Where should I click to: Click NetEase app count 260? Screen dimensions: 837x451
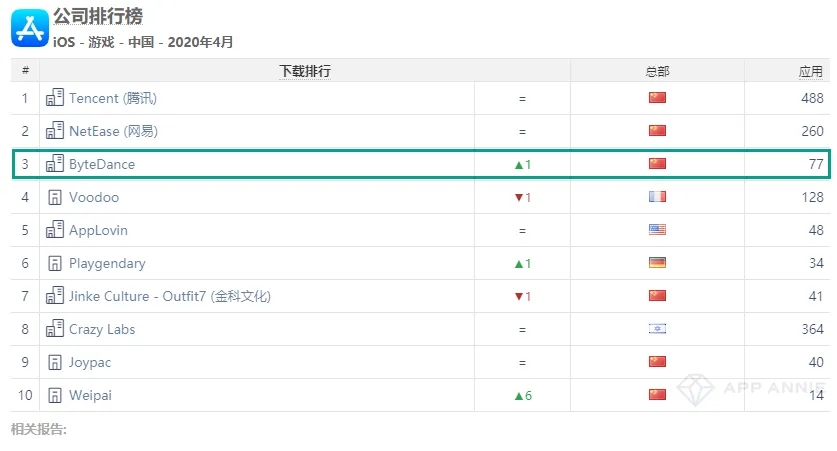(x=811, y=131)
